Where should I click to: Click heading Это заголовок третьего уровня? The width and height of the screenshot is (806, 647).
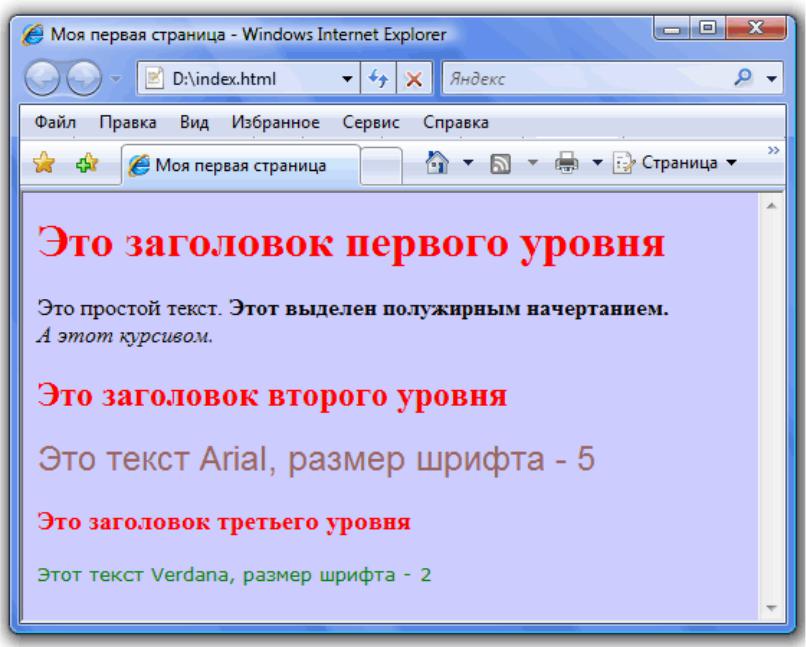pyautogui.click(x=224, y=522)
